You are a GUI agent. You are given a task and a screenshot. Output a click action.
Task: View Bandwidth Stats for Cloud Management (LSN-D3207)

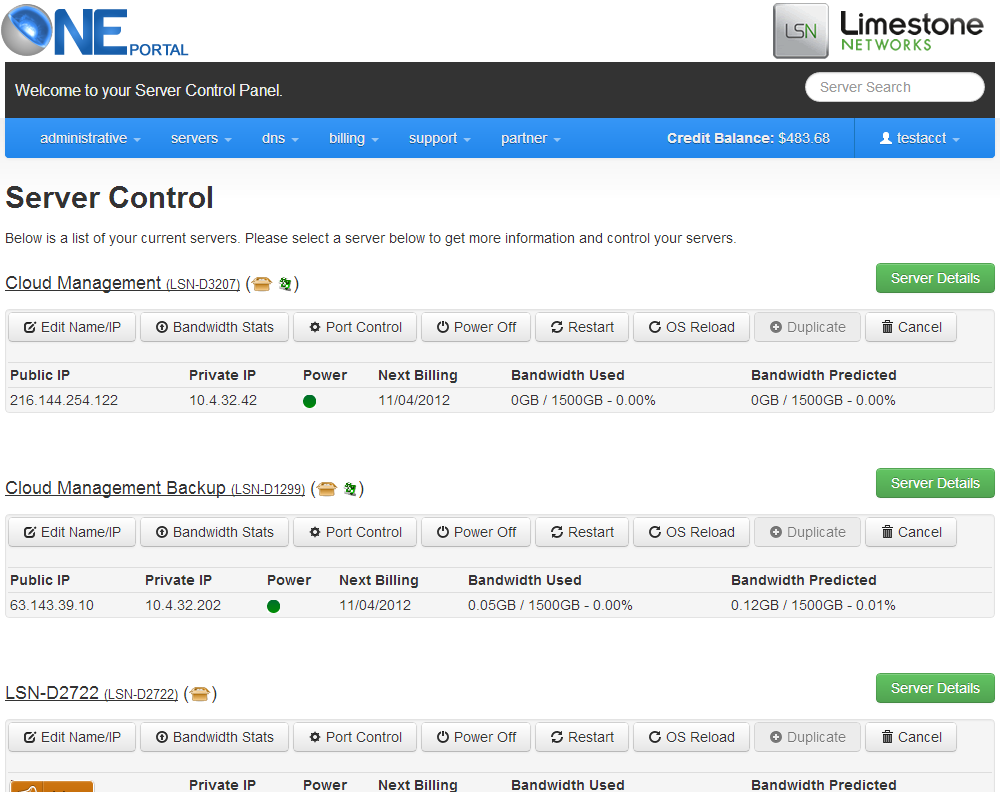[214, 327]
